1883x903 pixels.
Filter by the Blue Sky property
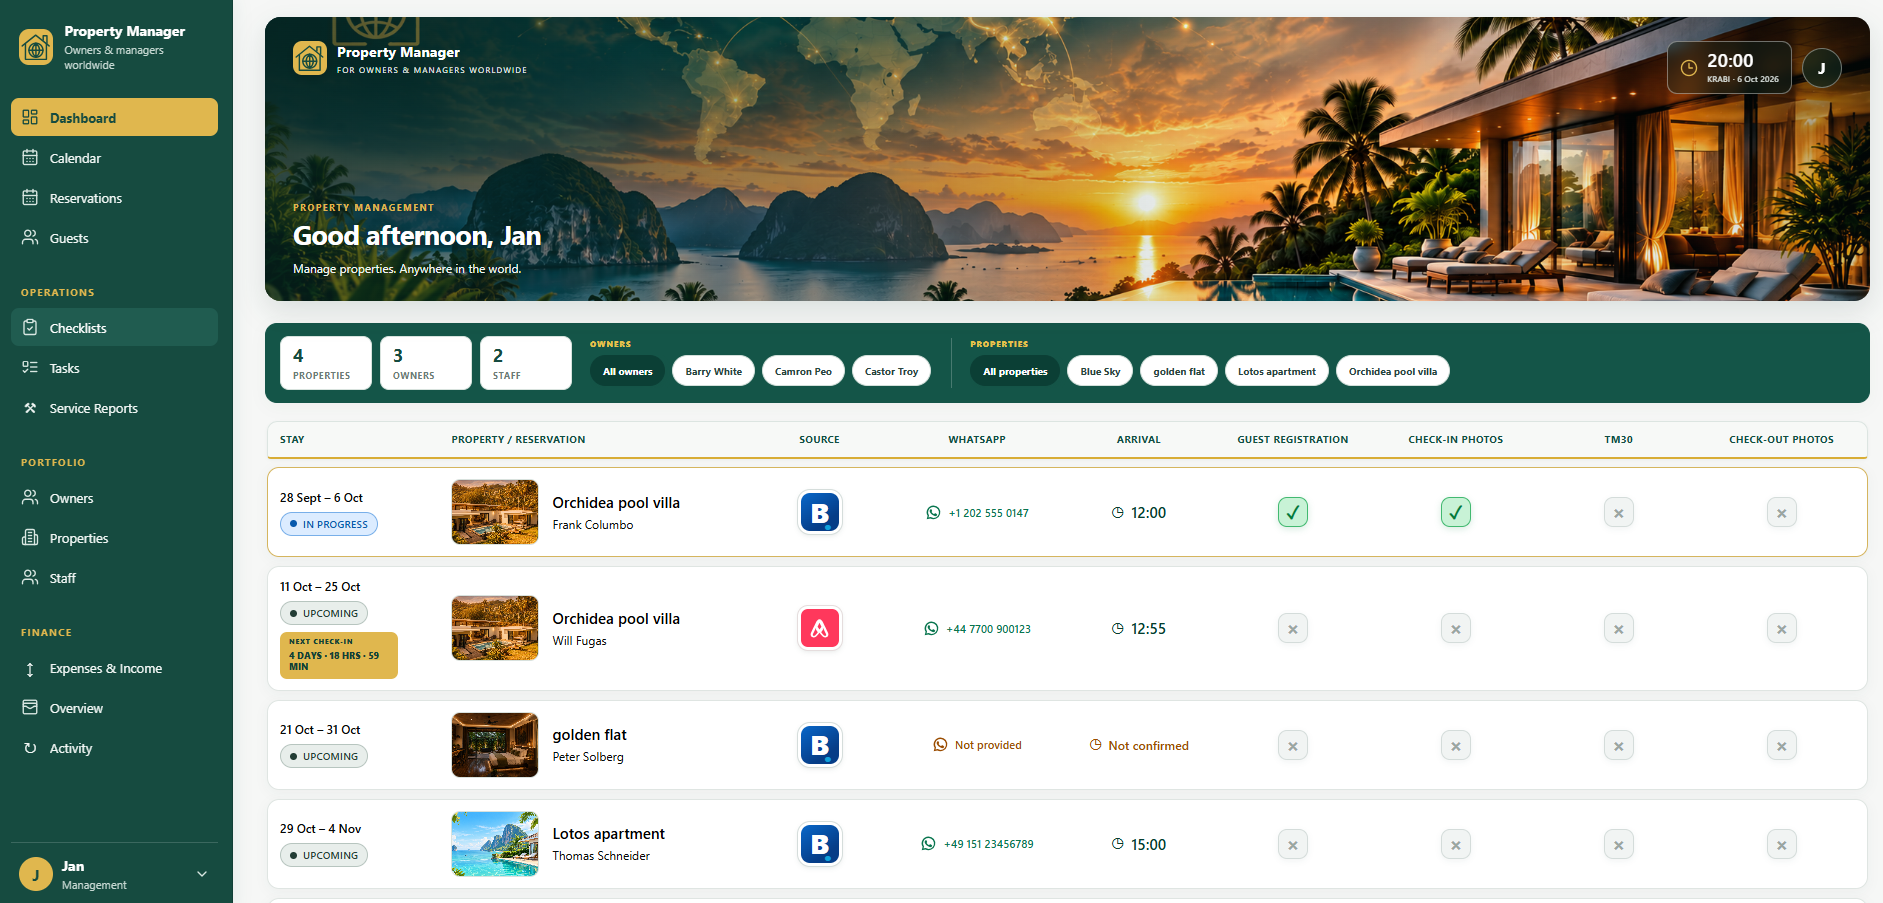click(x=1100, y=371)
